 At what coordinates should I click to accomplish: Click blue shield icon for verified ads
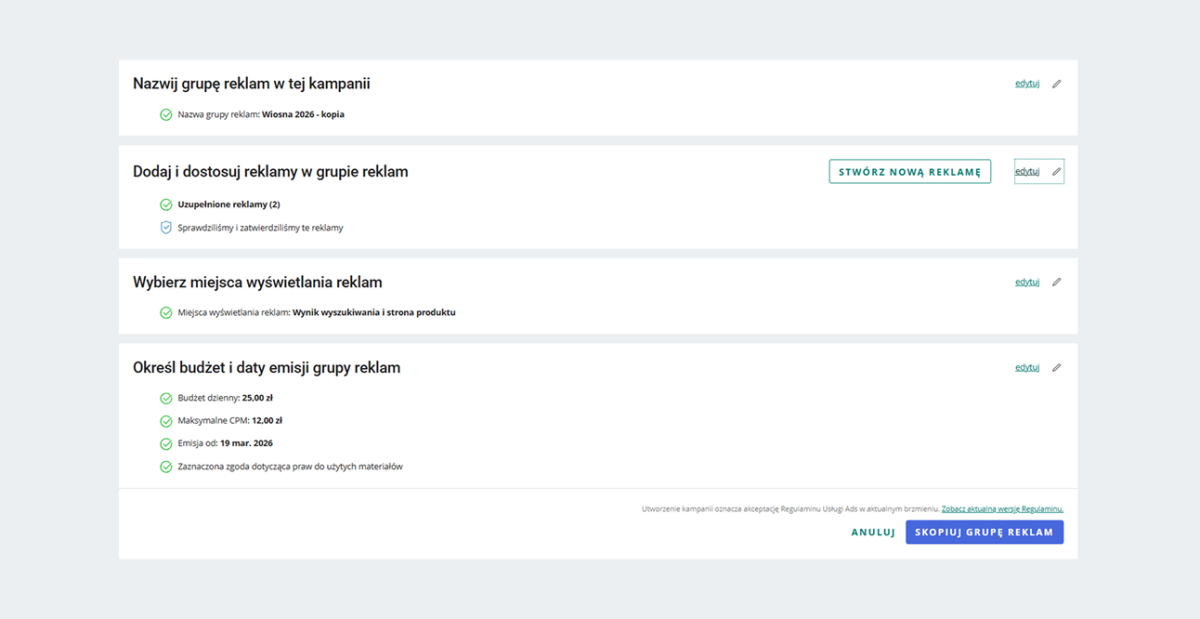point(166,228)
